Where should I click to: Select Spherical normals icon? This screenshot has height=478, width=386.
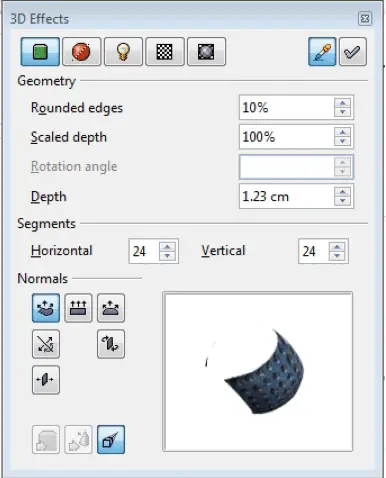[111, 308]
